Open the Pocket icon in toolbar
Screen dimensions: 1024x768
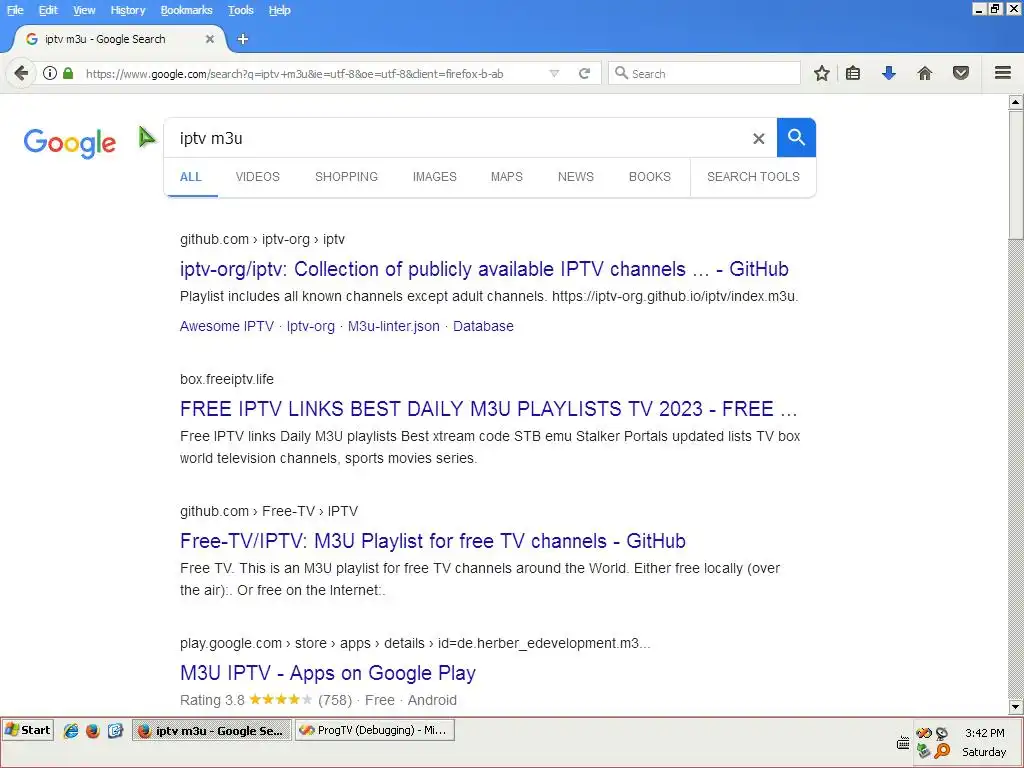tap(960, 73)
